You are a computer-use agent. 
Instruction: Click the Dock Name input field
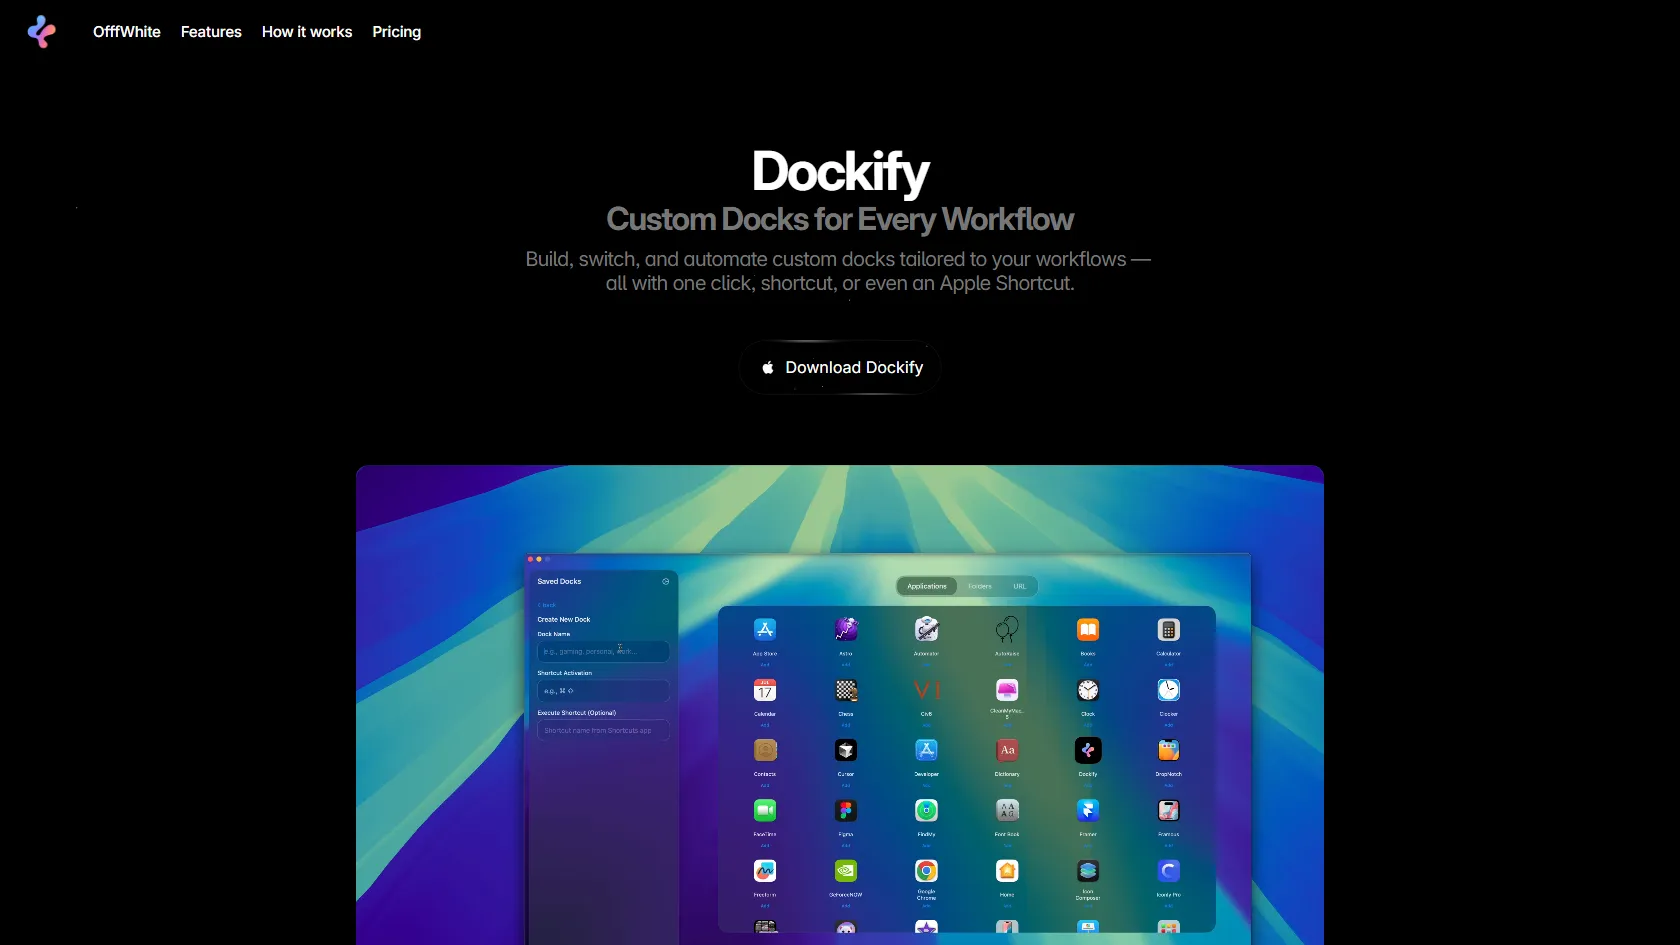pos(602,651)
